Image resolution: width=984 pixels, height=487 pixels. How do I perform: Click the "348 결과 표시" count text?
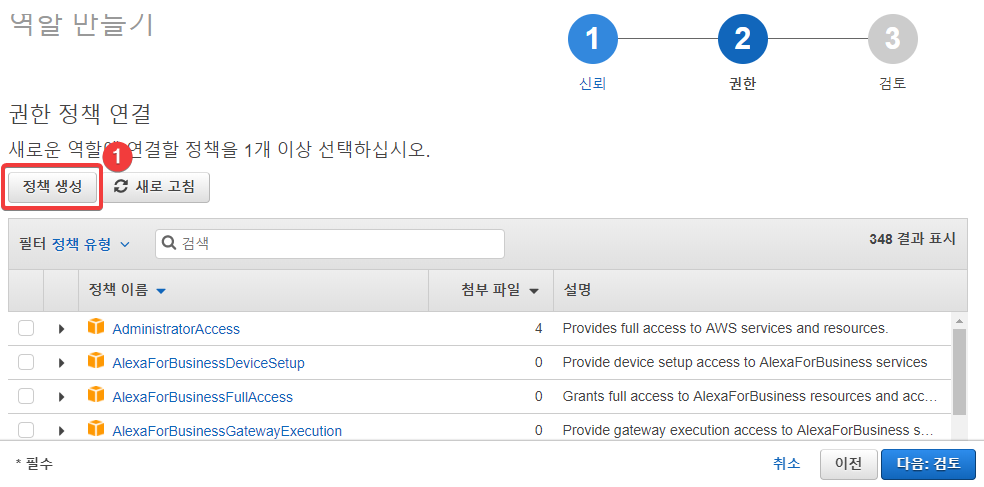912,239
